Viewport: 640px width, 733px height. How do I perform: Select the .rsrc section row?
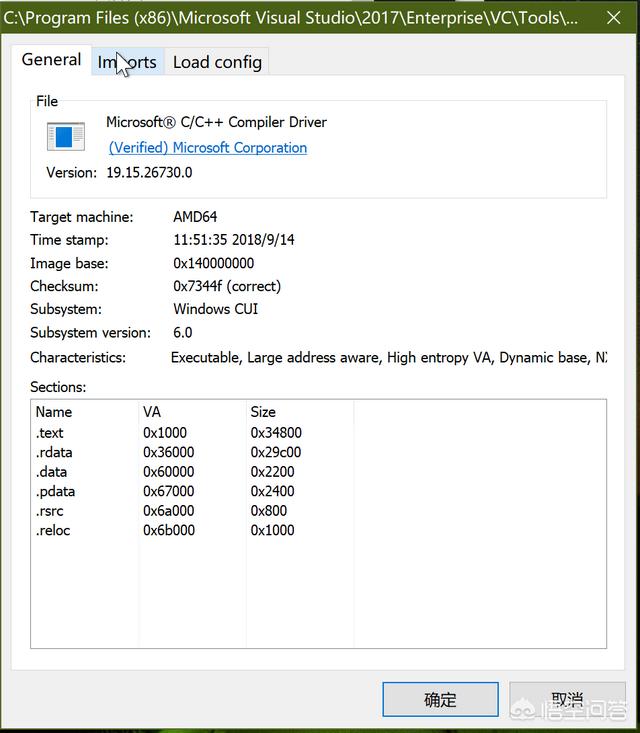pyautogui.click(x=318, y=511)
